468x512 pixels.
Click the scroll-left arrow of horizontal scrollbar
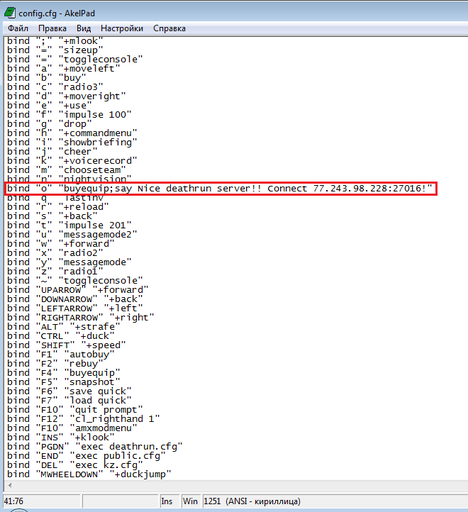(x=10, y=485)
